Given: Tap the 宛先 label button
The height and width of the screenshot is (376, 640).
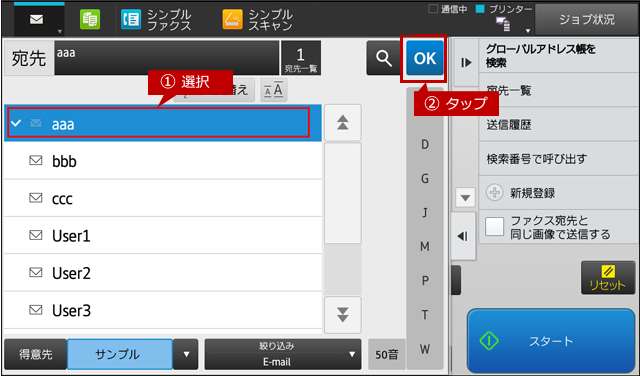Looking at the screenshot, I should [x=29, y=58].
